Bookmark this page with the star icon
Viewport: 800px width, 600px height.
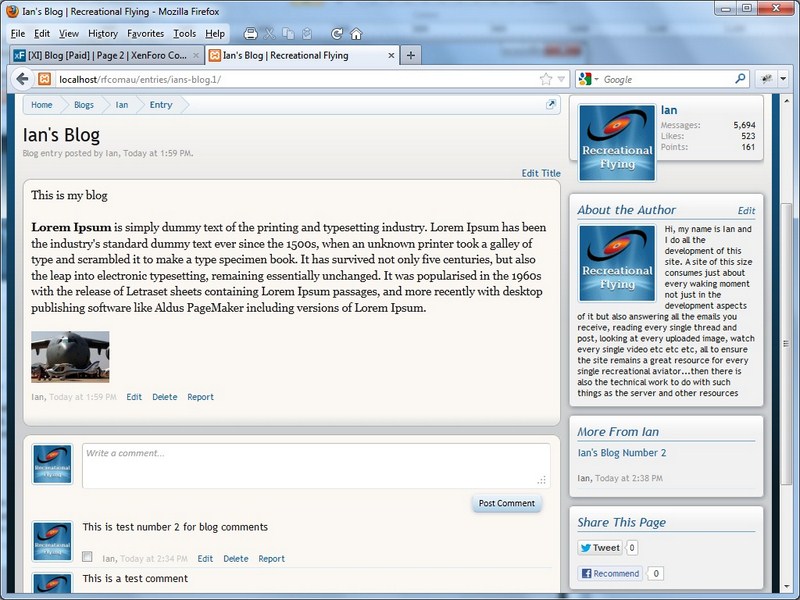[546, 79]
